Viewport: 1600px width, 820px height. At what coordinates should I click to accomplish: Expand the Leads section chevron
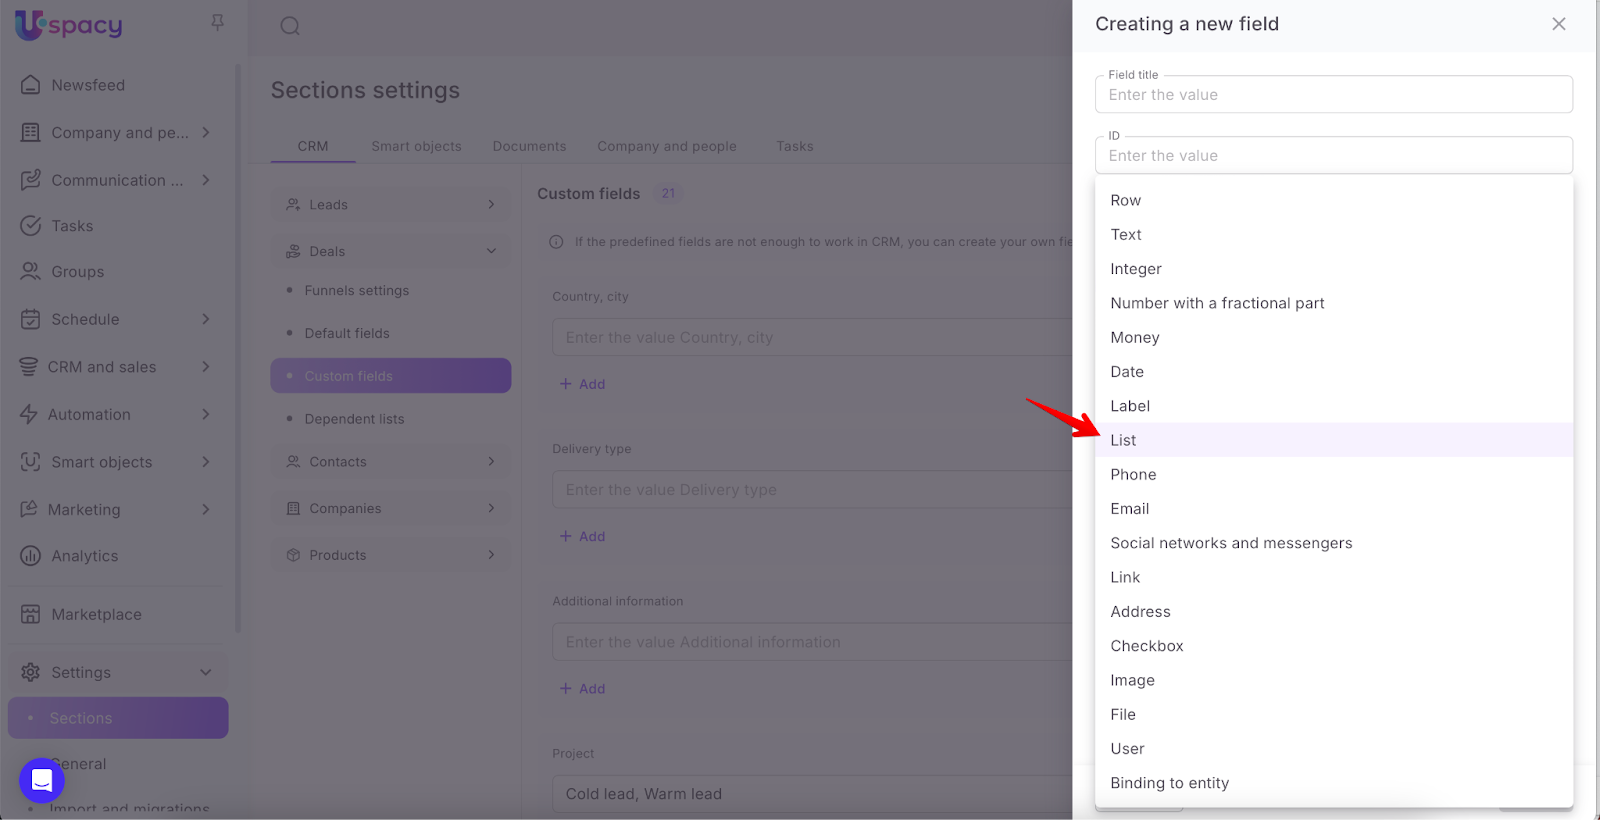pos(491,205)
